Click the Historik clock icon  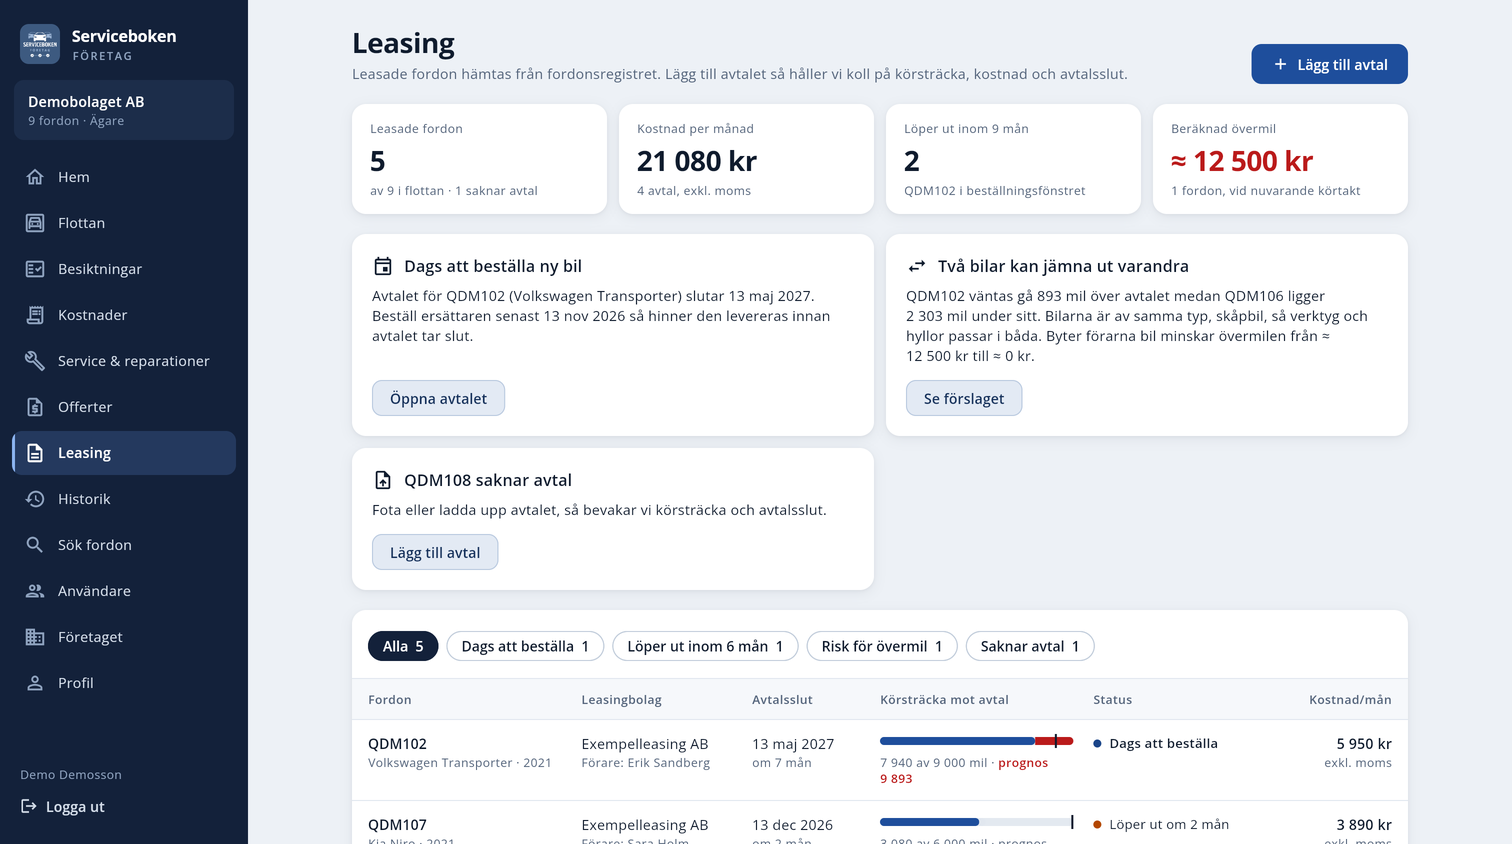click(x=35, y=499)
